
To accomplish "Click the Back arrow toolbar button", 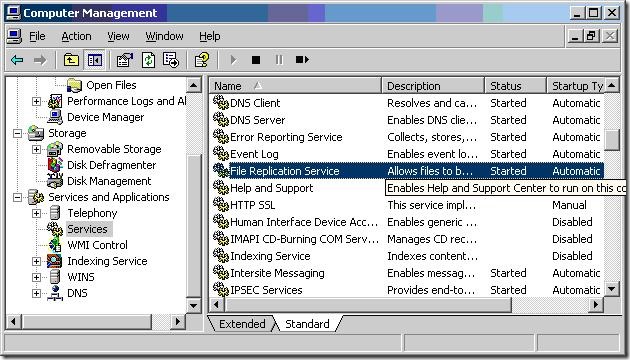I will tap(17, 60).
